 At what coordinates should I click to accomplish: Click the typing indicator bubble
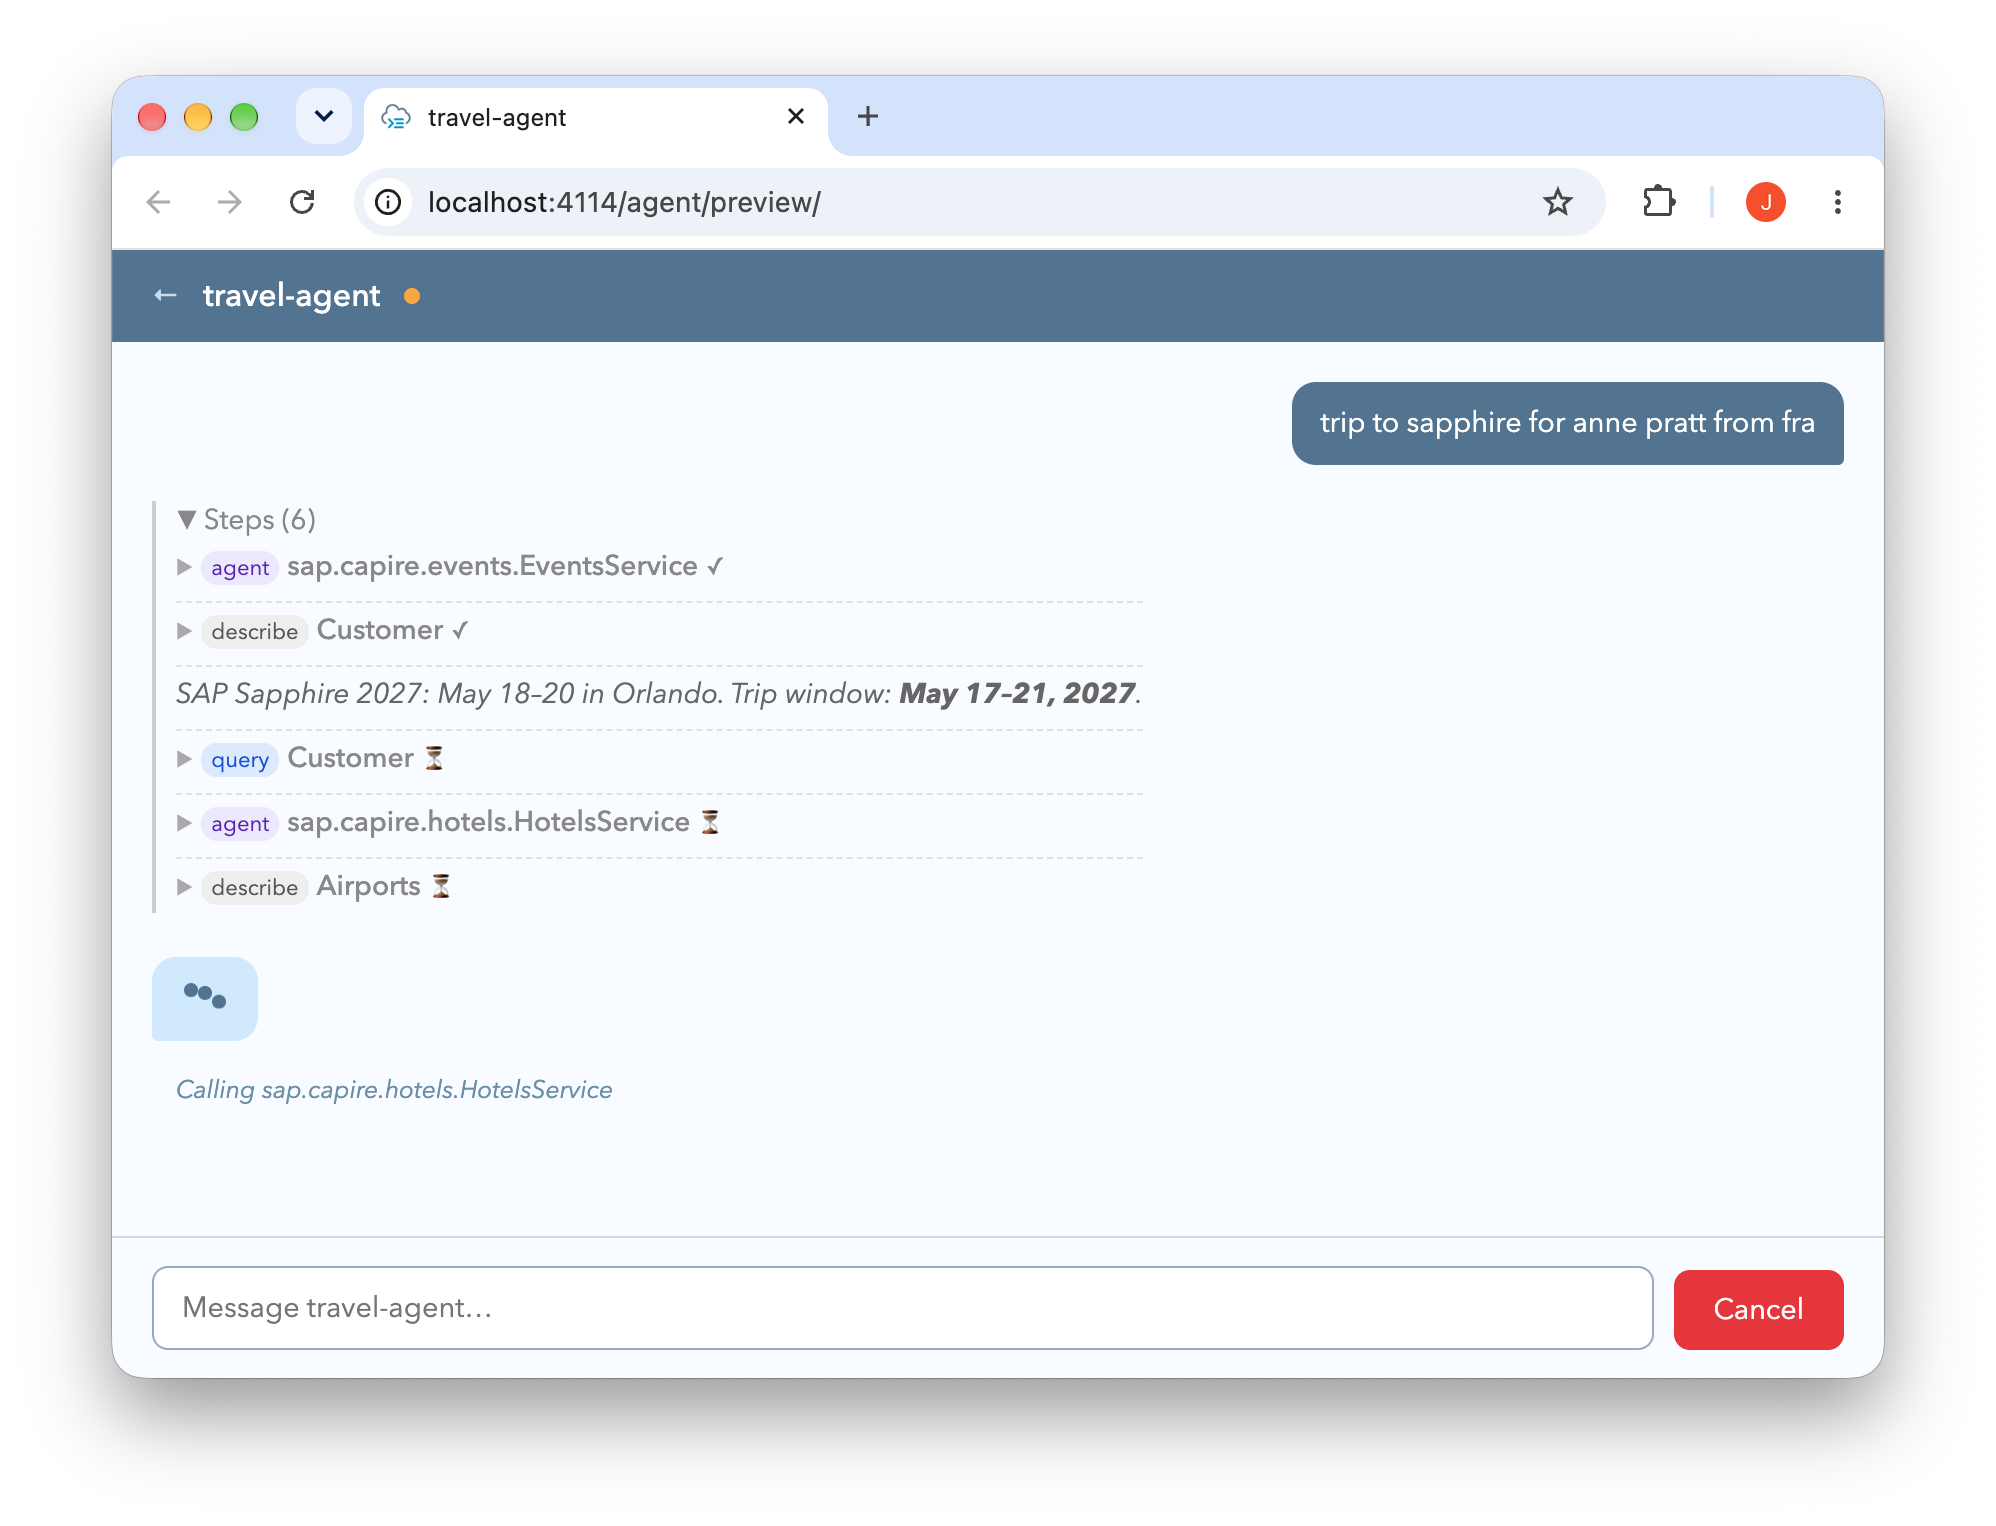point(205,998)
